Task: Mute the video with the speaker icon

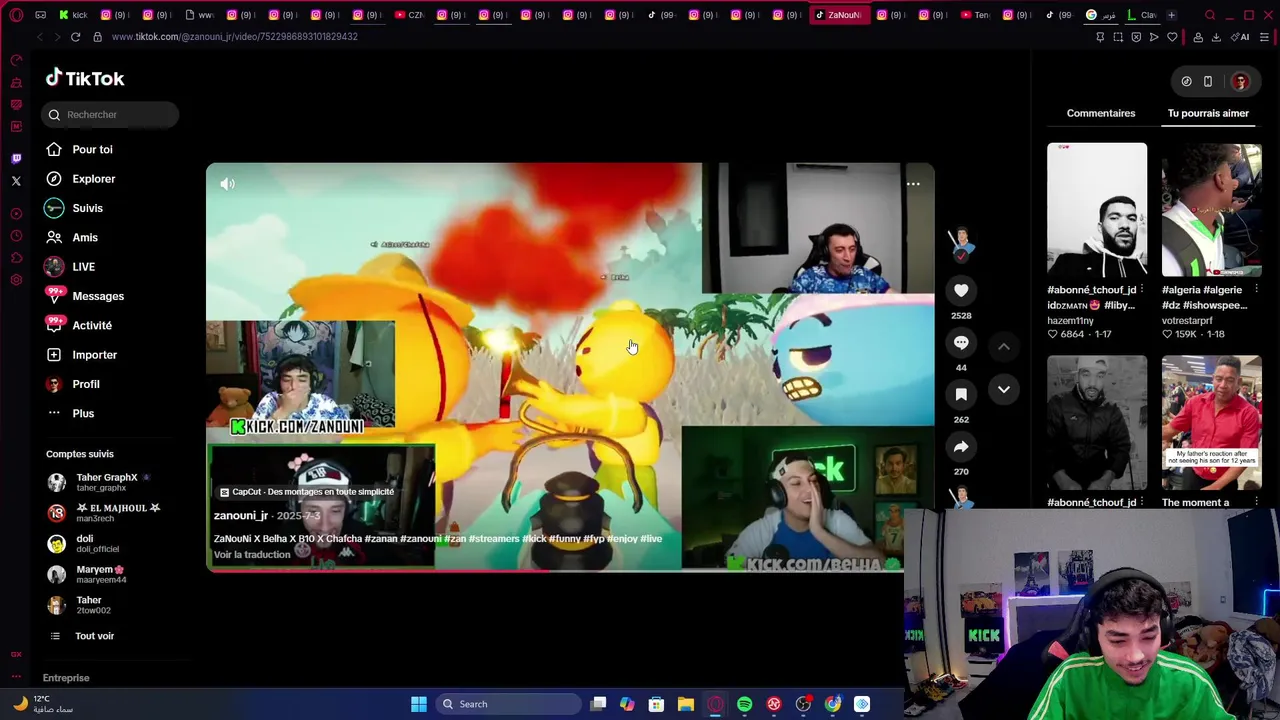Action: (x=227, y=184)
